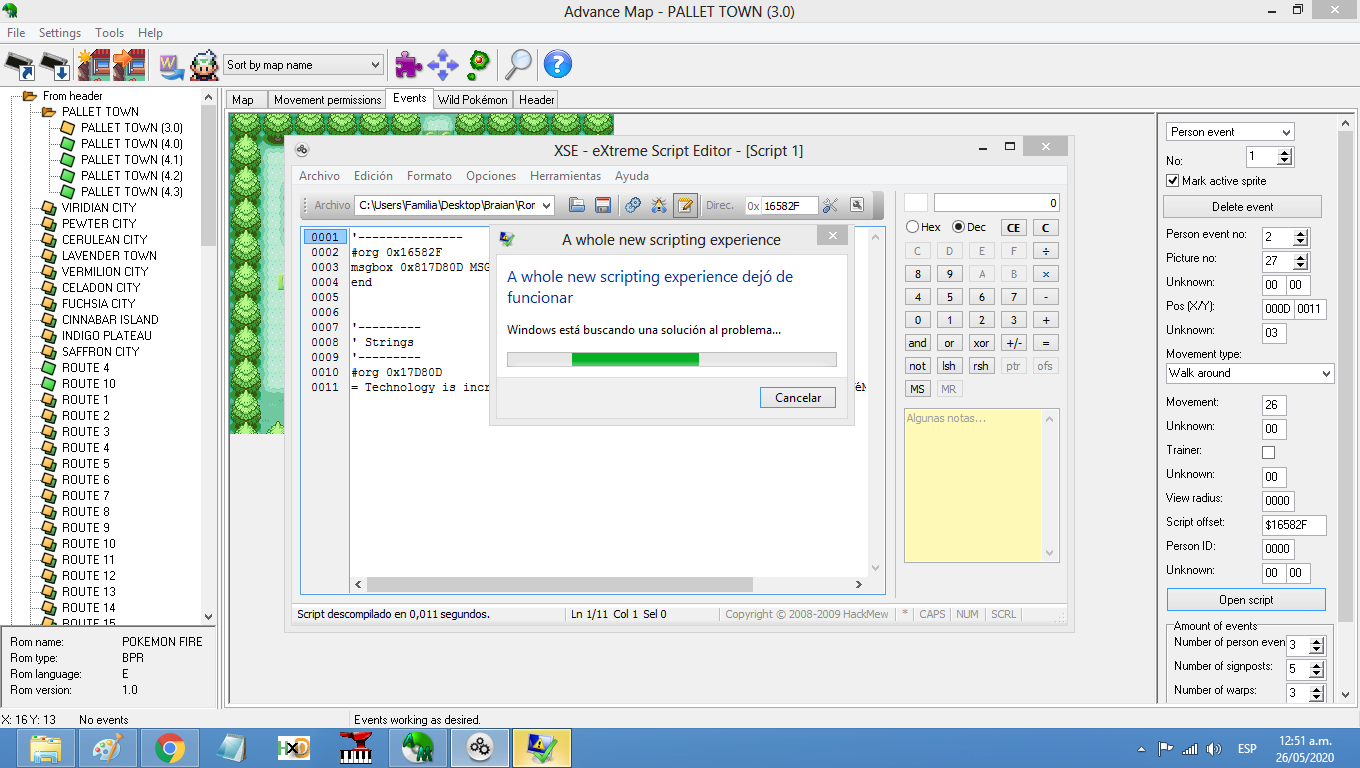Click the purple puzzle piece icon
1360x768 pixels.
[407, 65]
